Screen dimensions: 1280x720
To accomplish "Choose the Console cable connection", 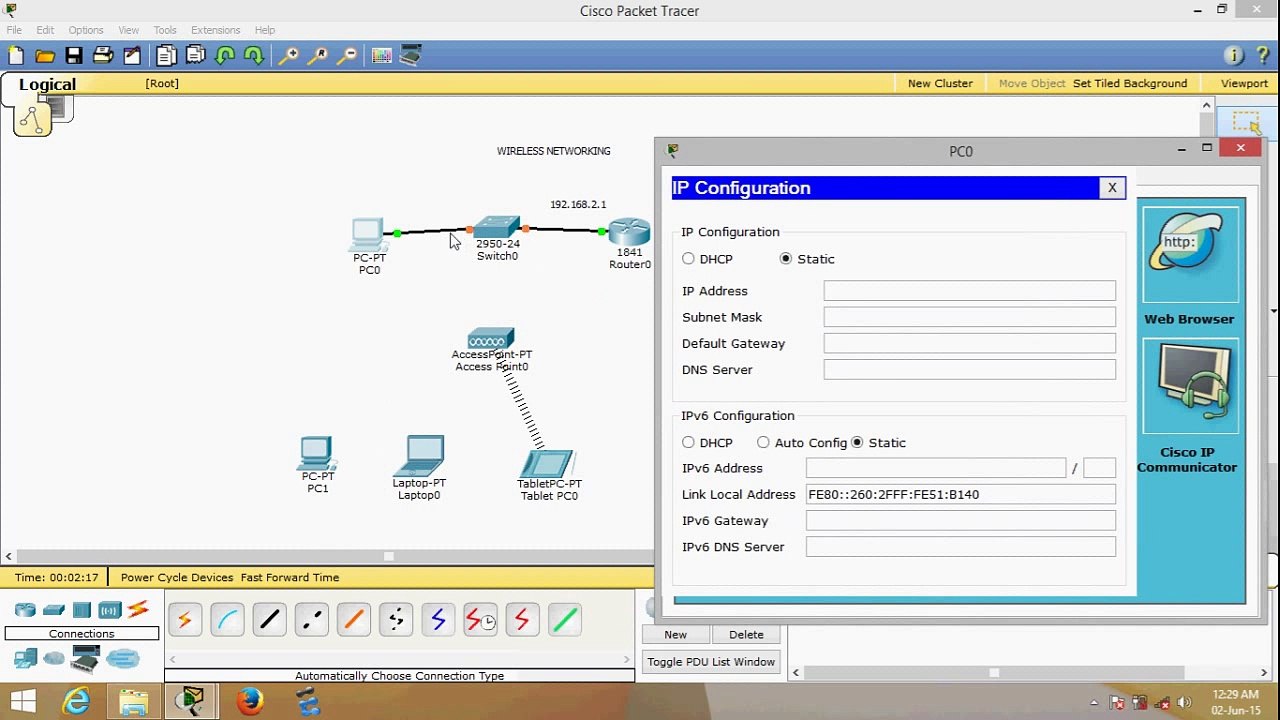I will [x=227, y=621].
